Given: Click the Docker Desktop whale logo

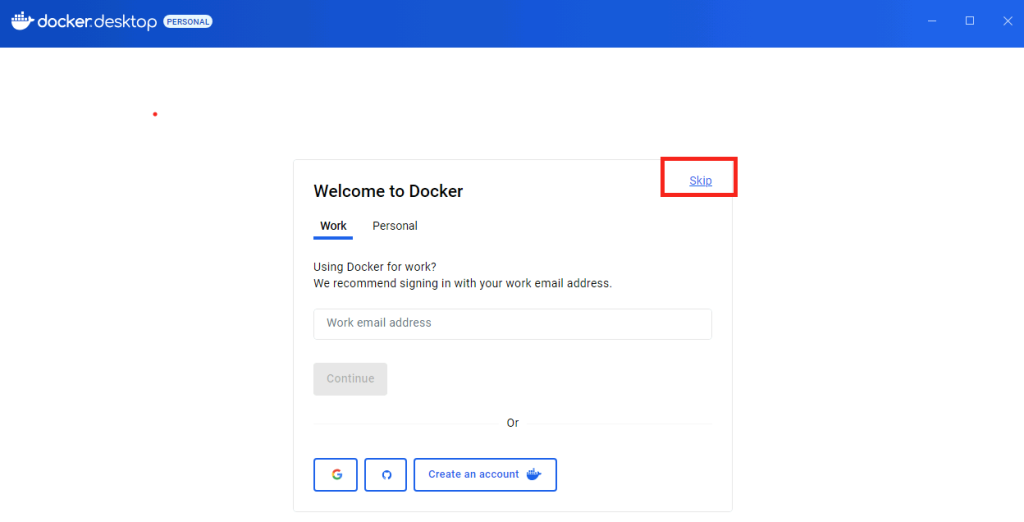Looking at the screenshot, I should coord(23,21).
